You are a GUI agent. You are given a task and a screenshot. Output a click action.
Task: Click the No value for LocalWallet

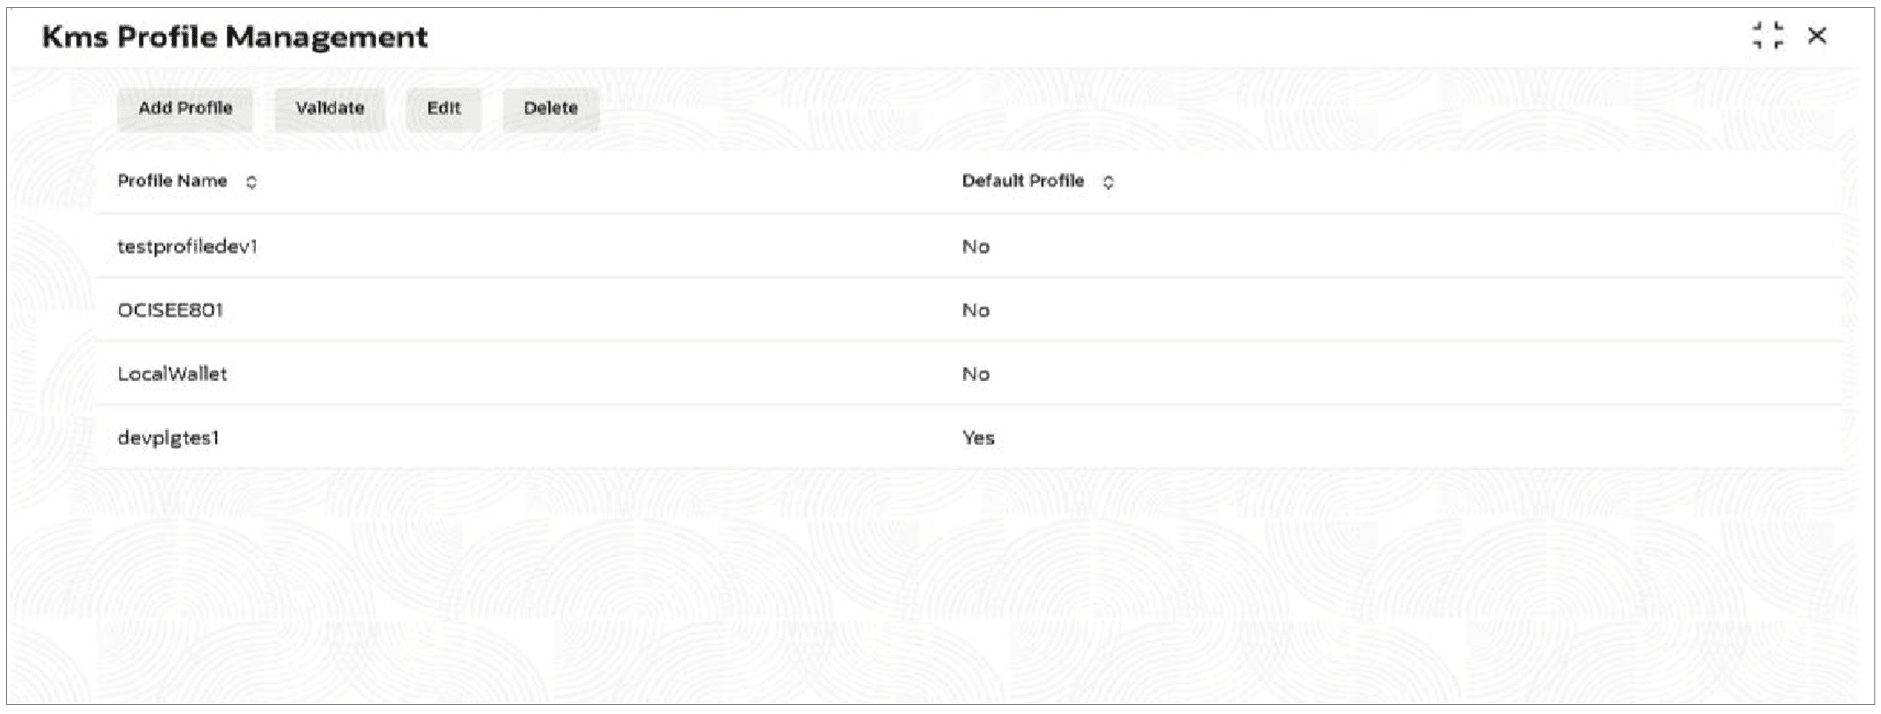coord(976,374)
